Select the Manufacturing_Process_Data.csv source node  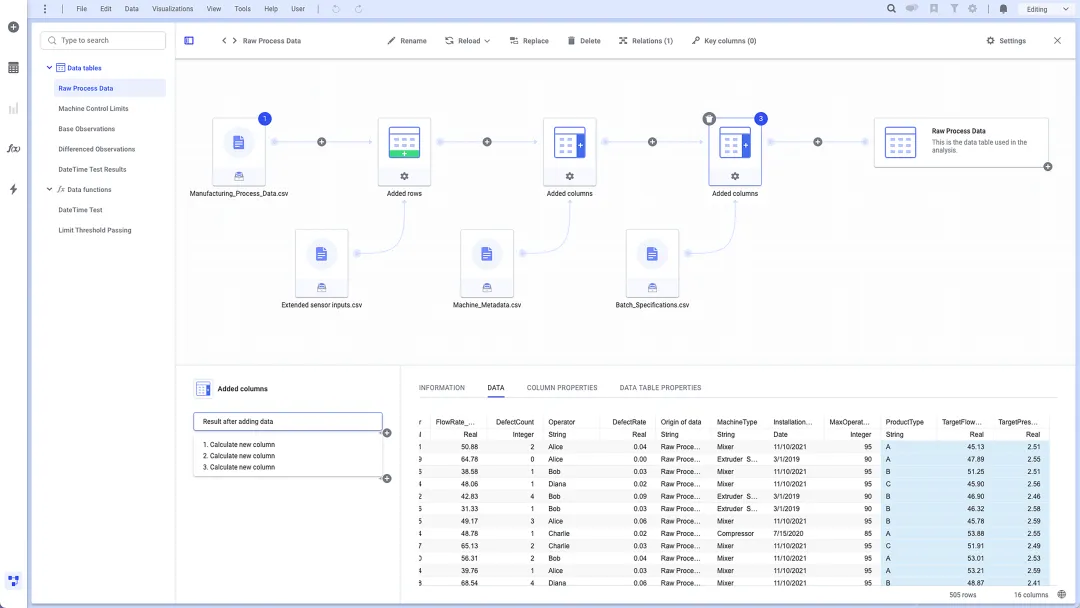[239, 151]
